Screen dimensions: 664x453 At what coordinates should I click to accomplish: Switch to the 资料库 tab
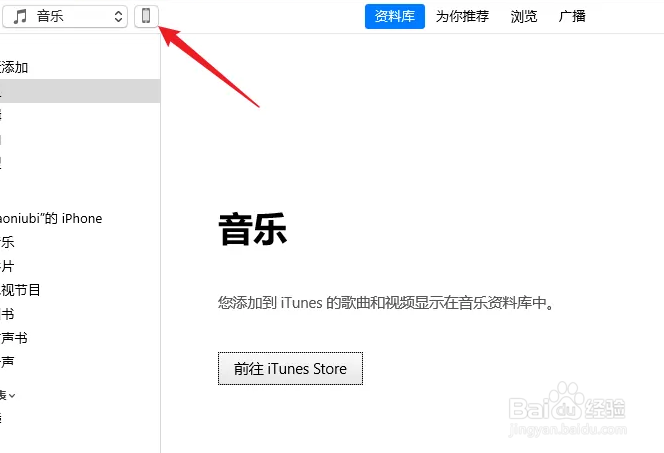395,17
